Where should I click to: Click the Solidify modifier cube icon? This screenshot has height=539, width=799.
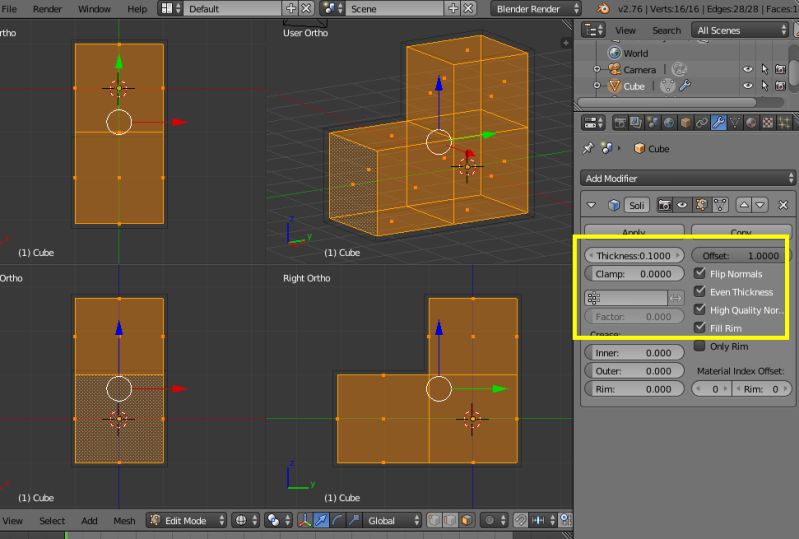[x=614, y=205]
